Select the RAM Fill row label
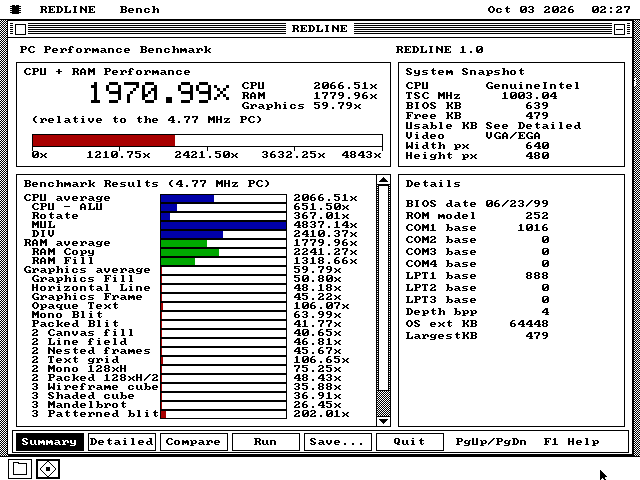Screen dimensions: 640x480 click(63, 261)
